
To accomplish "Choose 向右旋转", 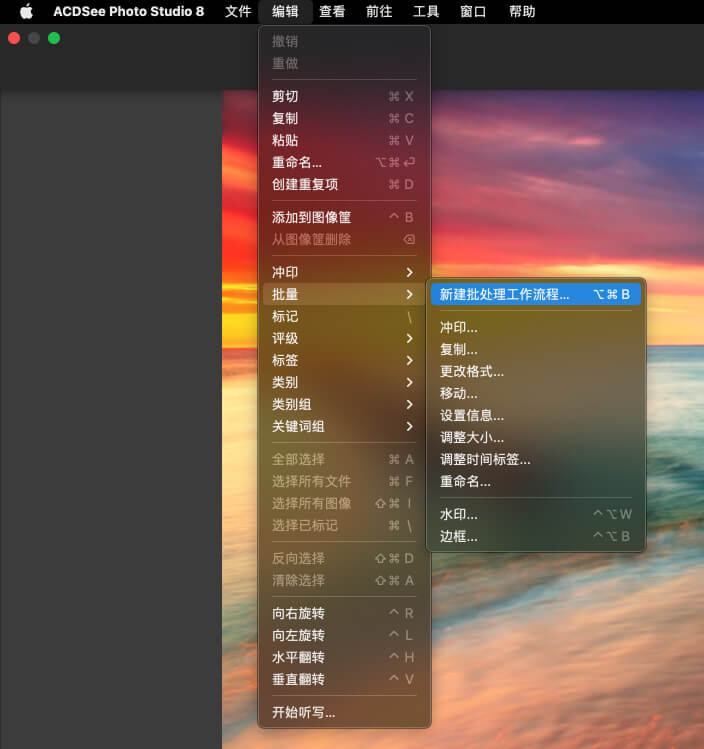I will point(344,613).
